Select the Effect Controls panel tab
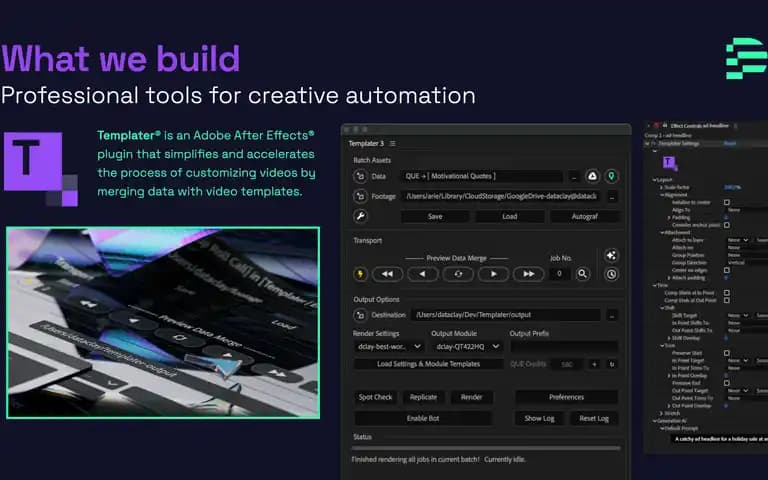 point(699,126)
